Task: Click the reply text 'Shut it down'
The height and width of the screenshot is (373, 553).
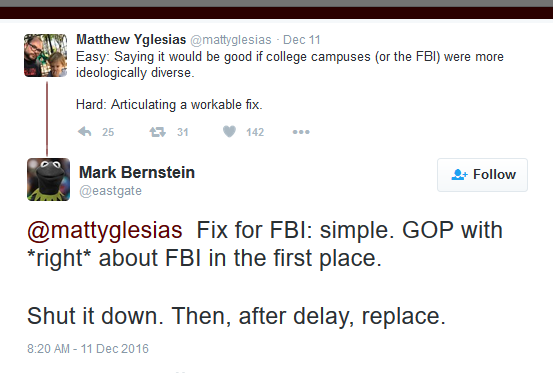Action: pos(95,316)
